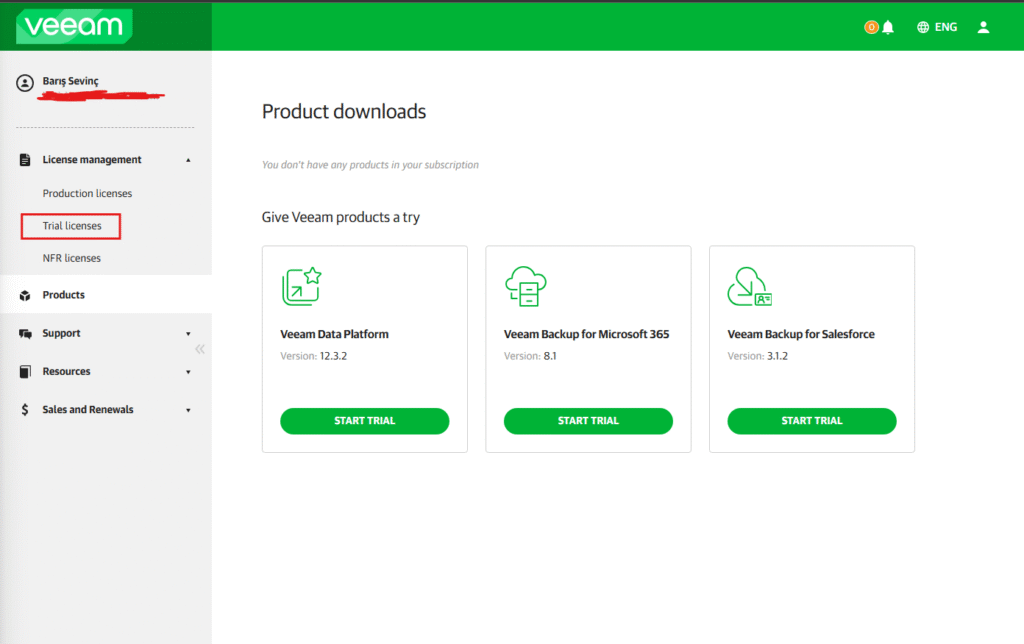Click the Veeam Data Platform icon
Screen dimensions: 1024x644
point(302,286)
